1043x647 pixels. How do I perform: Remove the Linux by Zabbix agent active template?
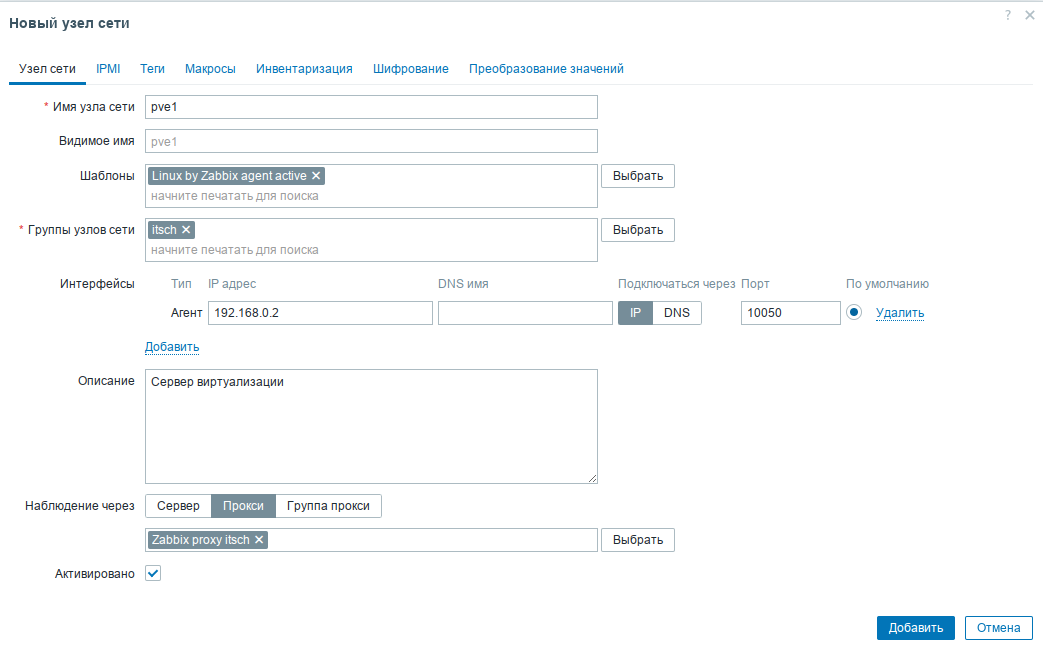(x=315, y=175)
